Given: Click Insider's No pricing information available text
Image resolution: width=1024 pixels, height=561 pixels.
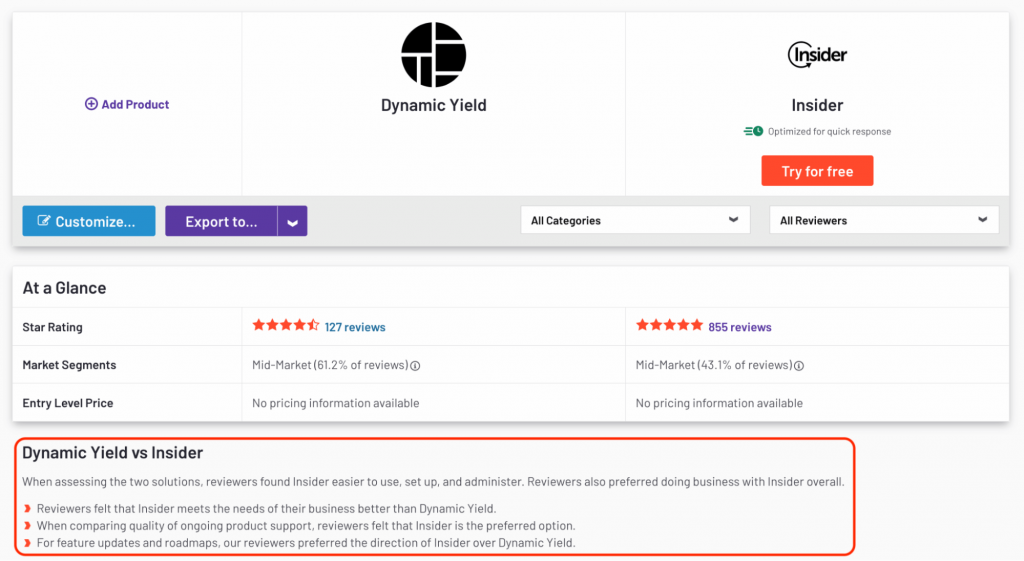Looking at the screenshot, I should (x=719, y=403).
